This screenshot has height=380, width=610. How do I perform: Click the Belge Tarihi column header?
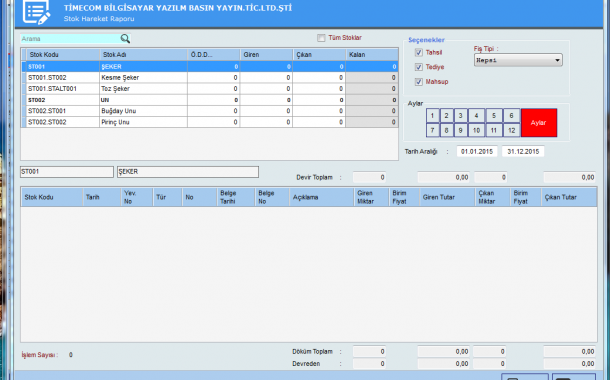[x=236, y=197]
